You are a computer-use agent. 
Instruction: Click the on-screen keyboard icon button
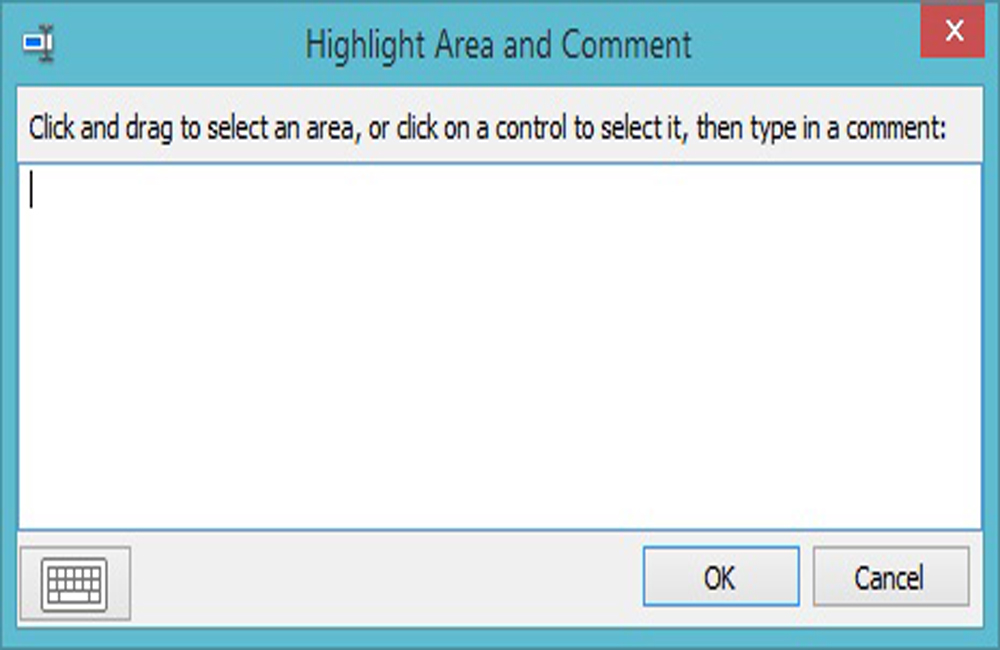click(74, 582)
